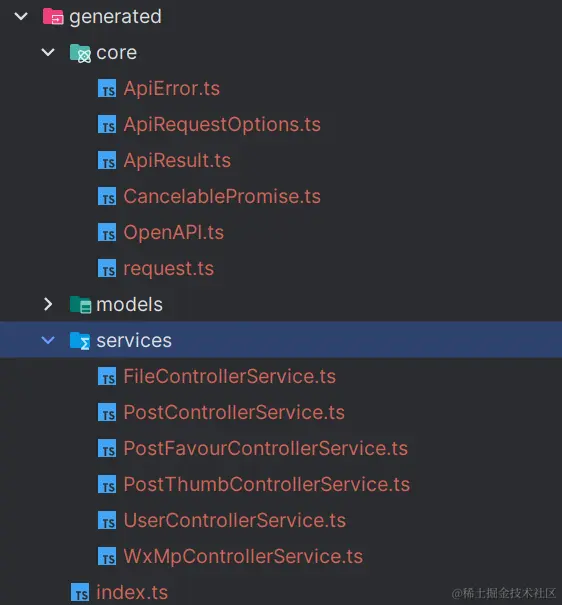Collapse the core folder chevron

48,52
